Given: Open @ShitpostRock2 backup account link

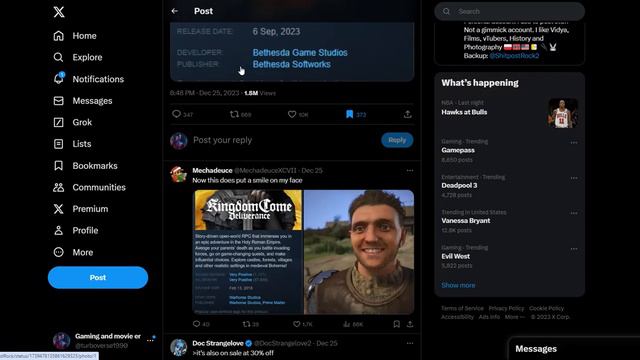Looking at the screenshot, I should pos(514,56).
